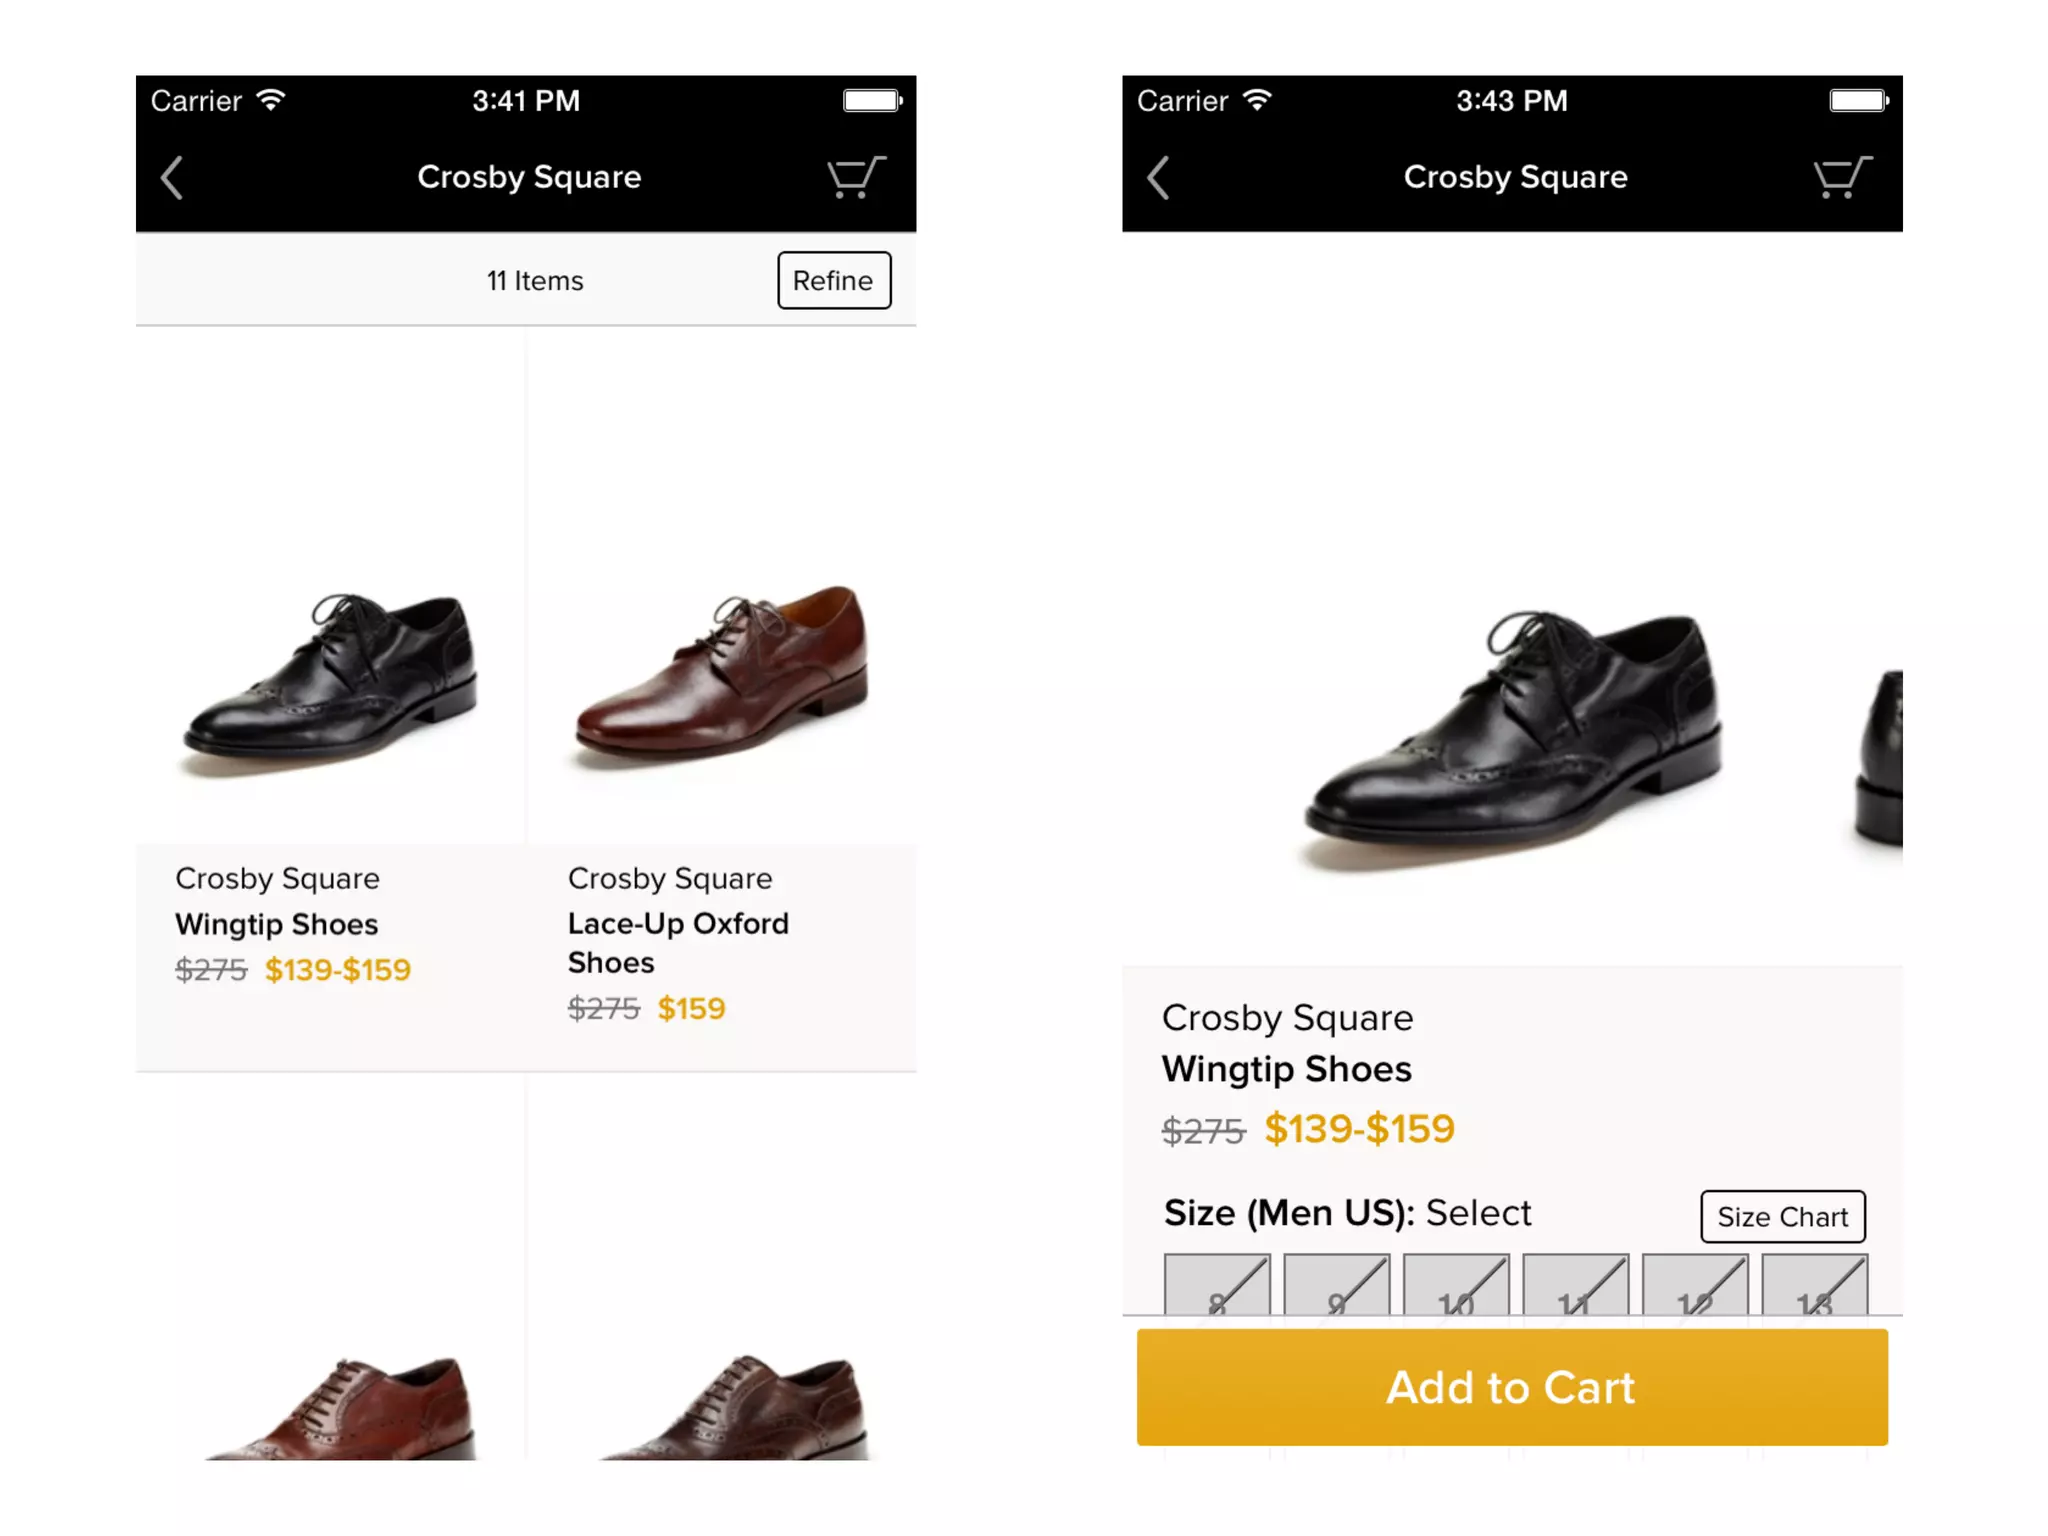Tap the large Wingtip shoe product photo
Image resolution: width=2048 pixels, height=1536 pixels.
click(x=1512, y=735)
